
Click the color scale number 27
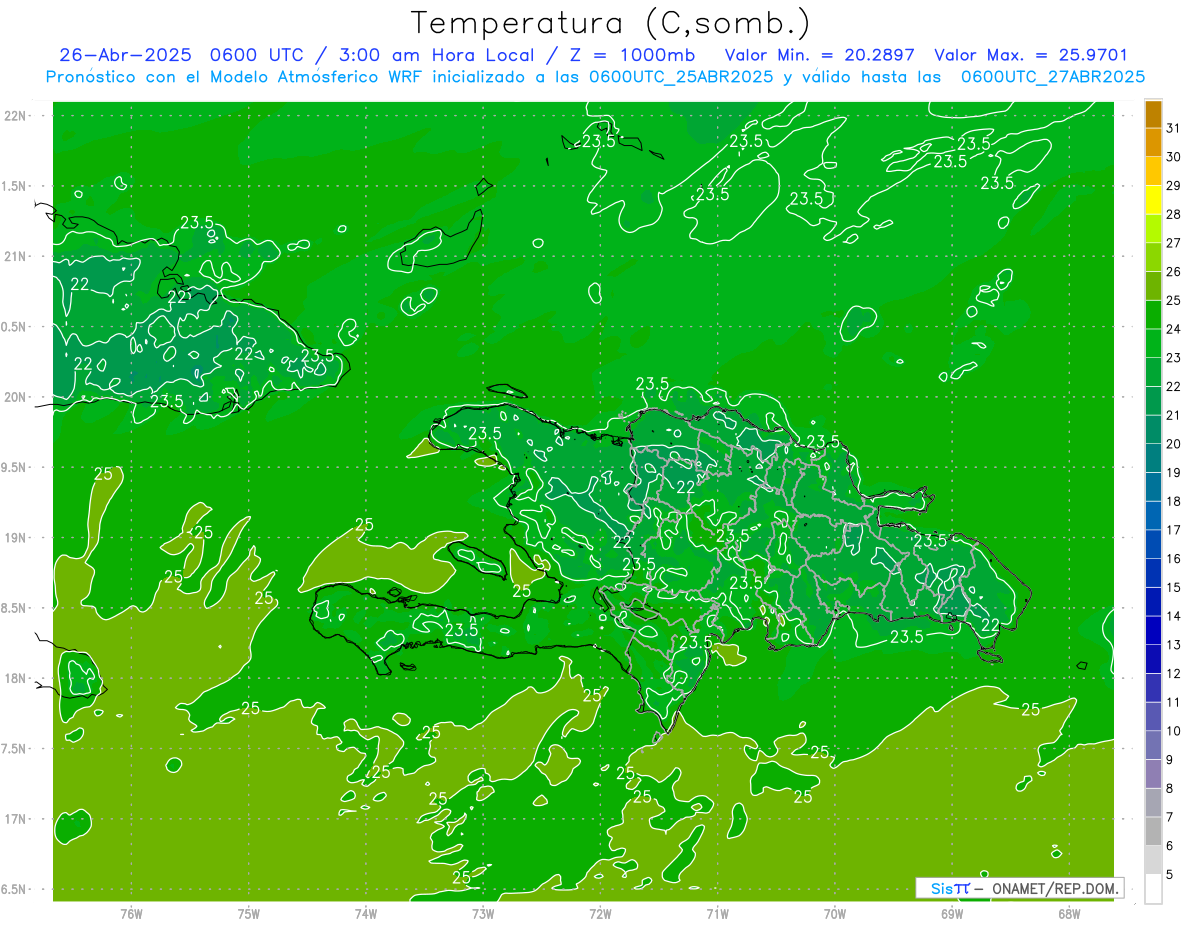pos(1173,243)
